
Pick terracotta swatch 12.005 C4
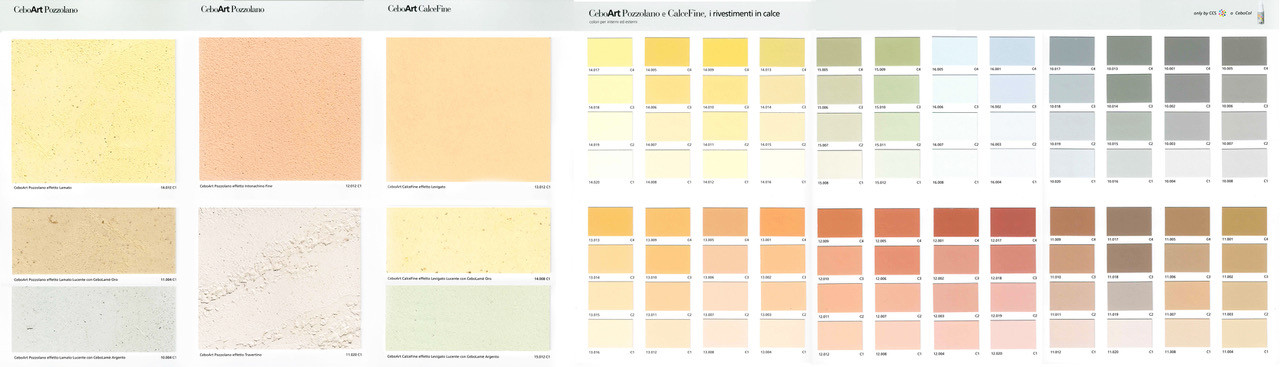click(898, 222)
